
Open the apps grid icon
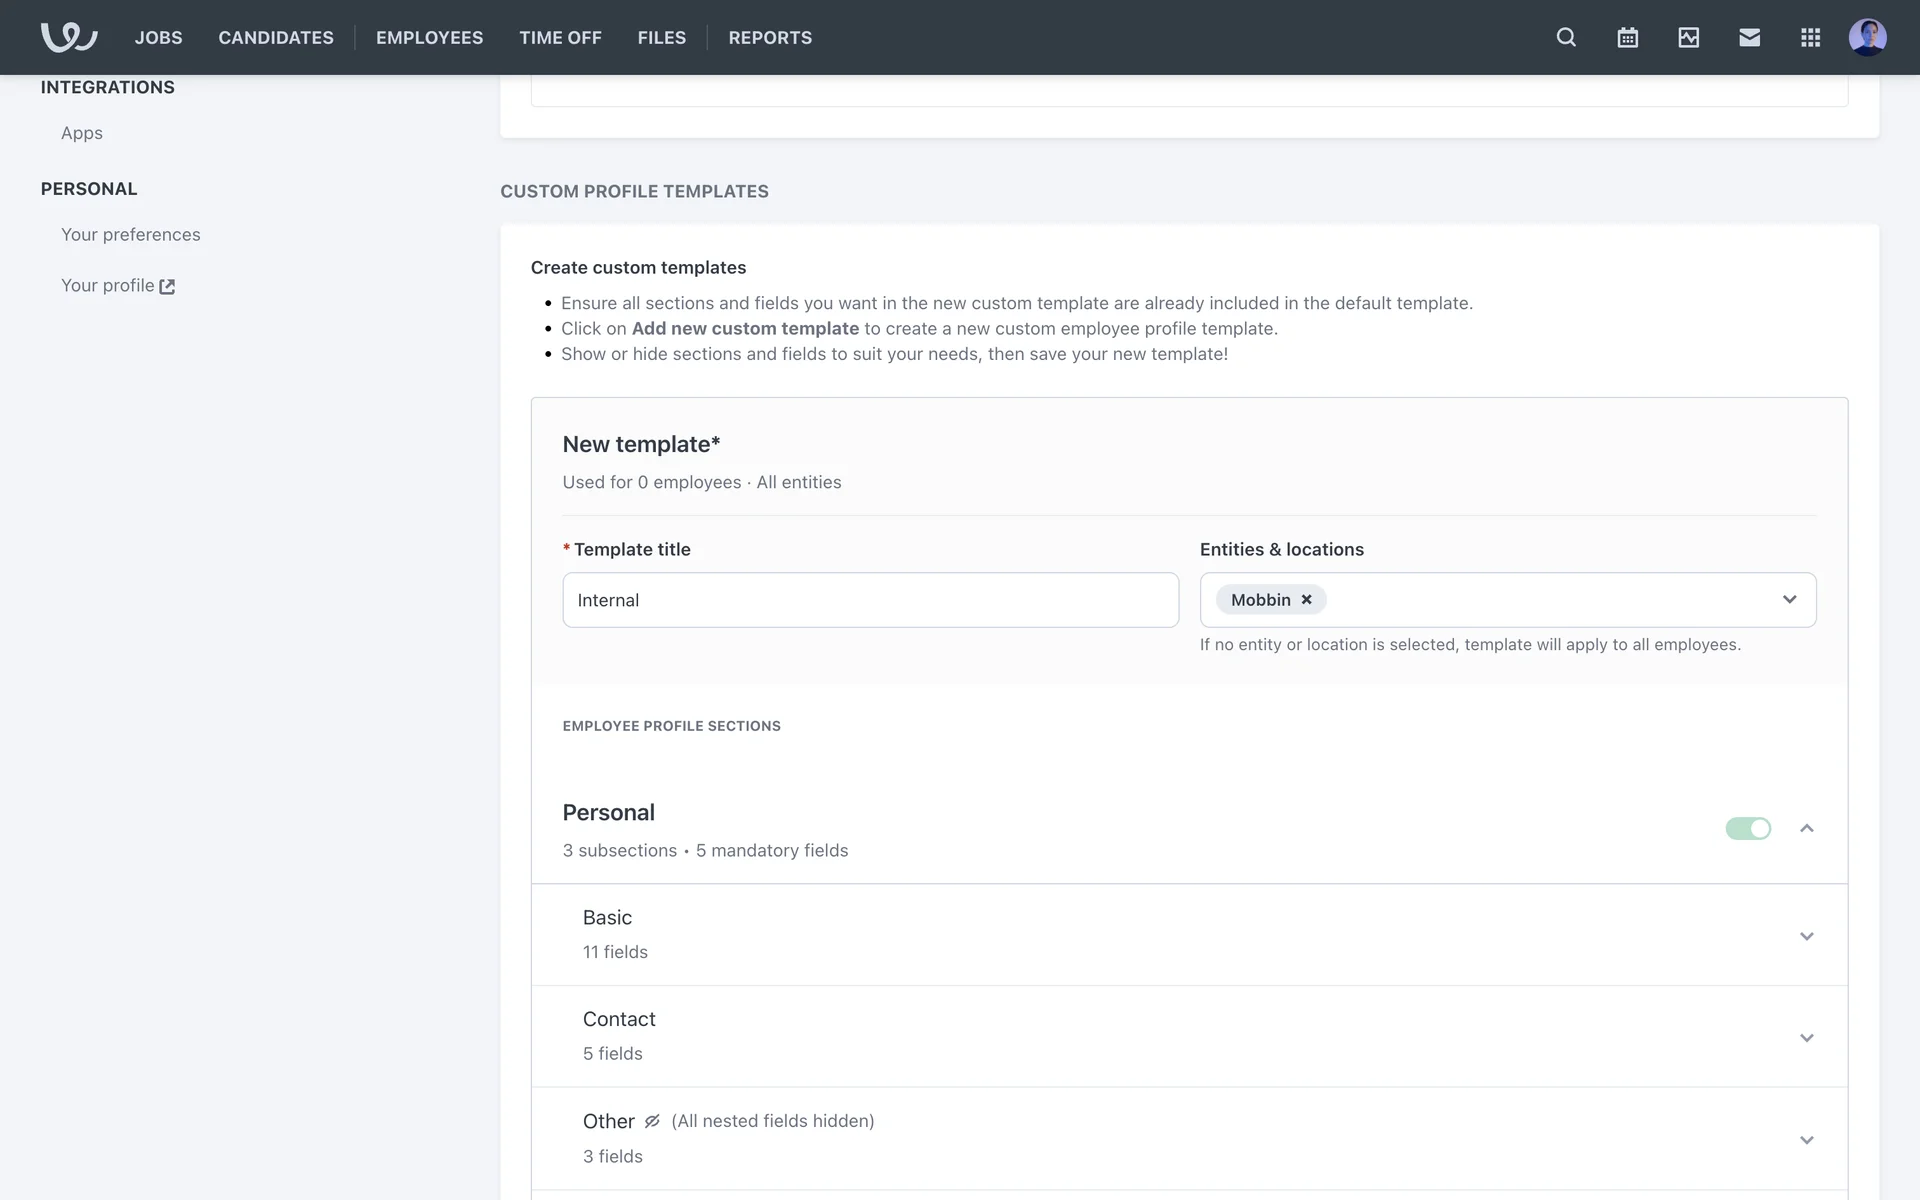(1810, 37)
